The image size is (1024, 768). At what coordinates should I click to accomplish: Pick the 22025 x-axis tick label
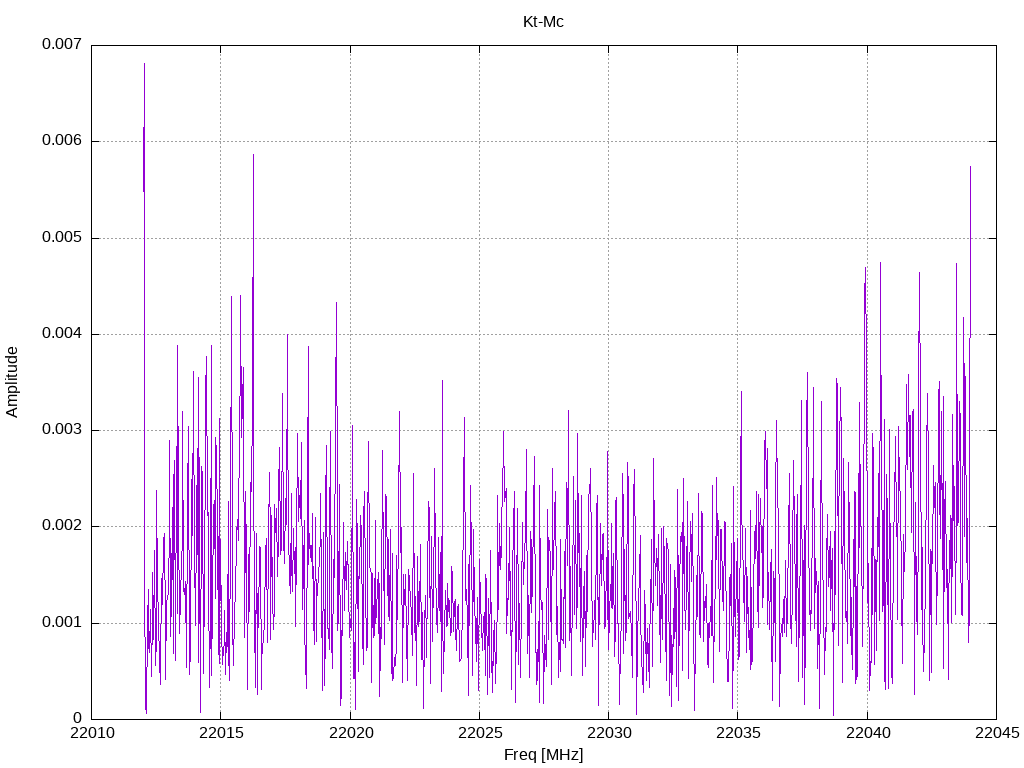[478, 733]
